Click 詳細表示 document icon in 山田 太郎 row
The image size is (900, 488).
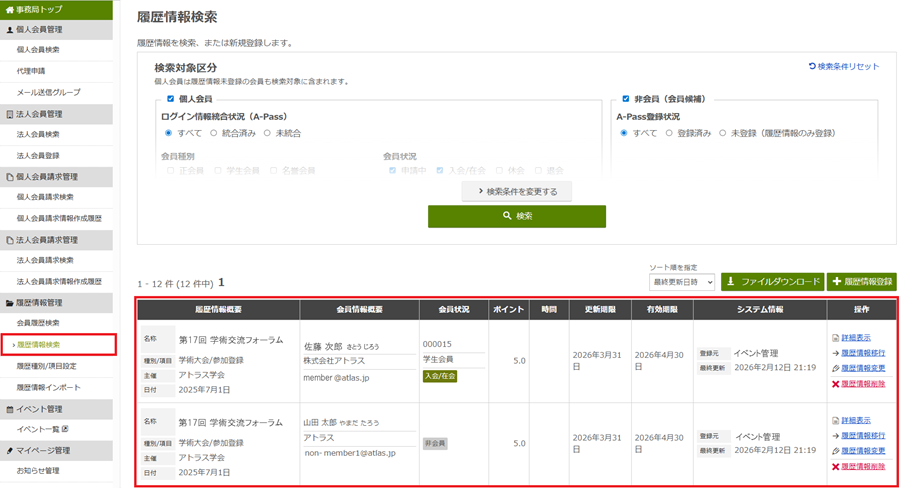[x=836, y=420]
